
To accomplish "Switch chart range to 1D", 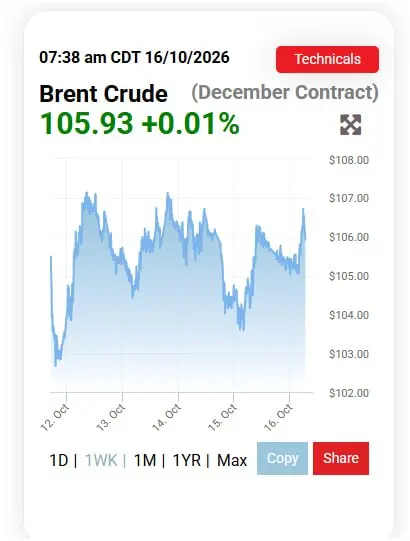I will coord(59,460).
